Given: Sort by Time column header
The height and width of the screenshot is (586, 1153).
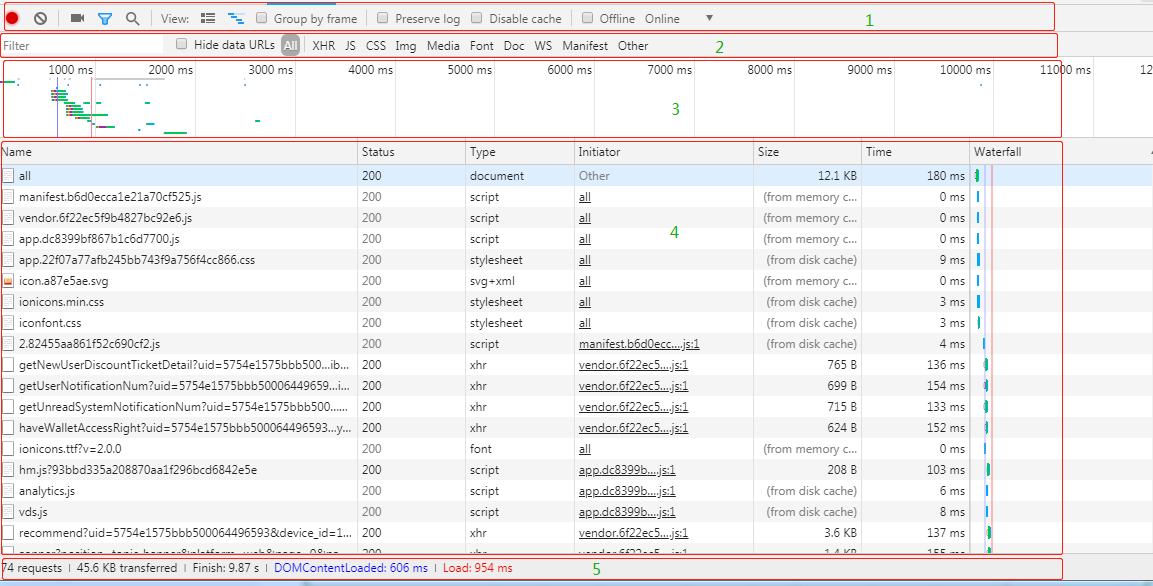Looking at the screenshot, I should (x=915, y=152).
